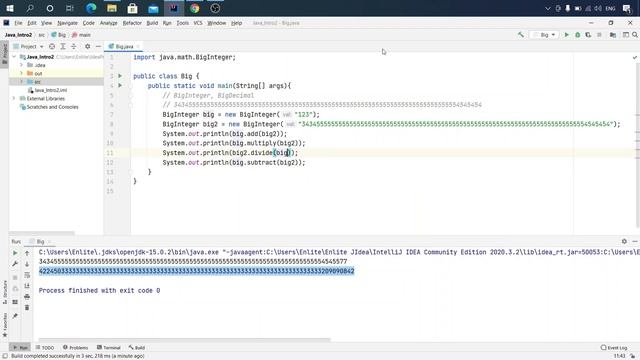
Task: Toggle scroll to end in the Run console
Action: pos(27,286)
